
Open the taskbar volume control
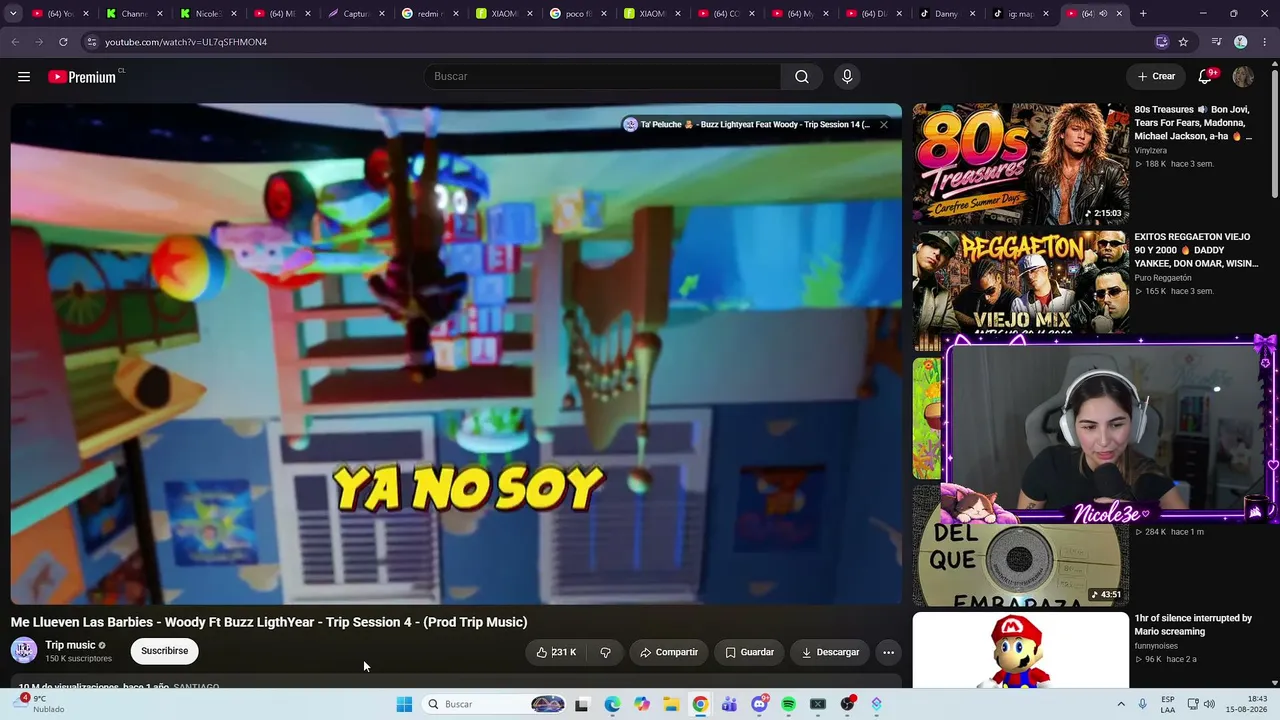1208,704
